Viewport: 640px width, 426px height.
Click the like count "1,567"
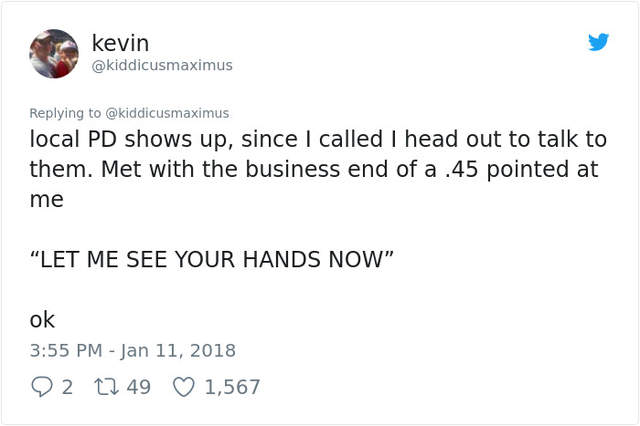(232, 387)
